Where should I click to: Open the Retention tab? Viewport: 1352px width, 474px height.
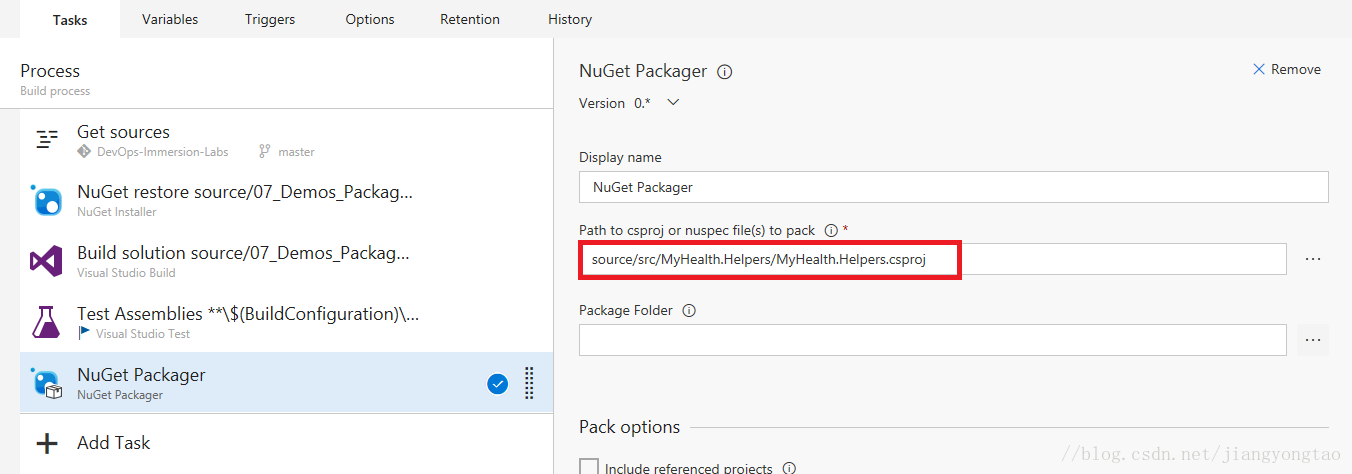[470, 19]
